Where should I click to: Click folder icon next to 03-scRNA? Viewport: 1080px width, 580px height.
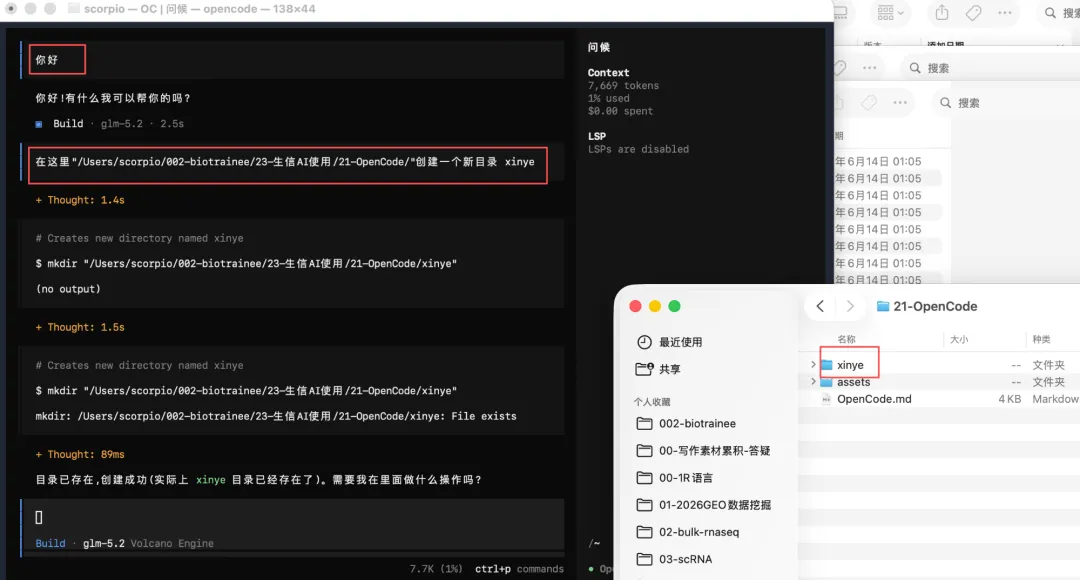tap(644, 559)
